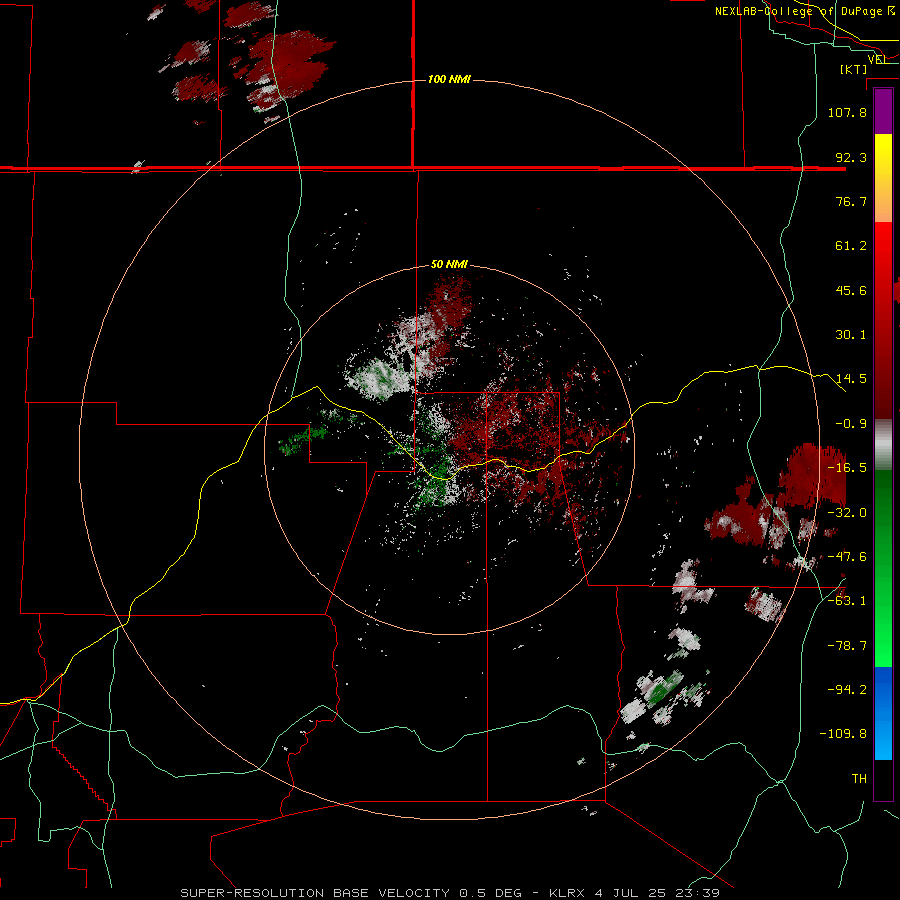Click the blue segment of the color bar

883,713
